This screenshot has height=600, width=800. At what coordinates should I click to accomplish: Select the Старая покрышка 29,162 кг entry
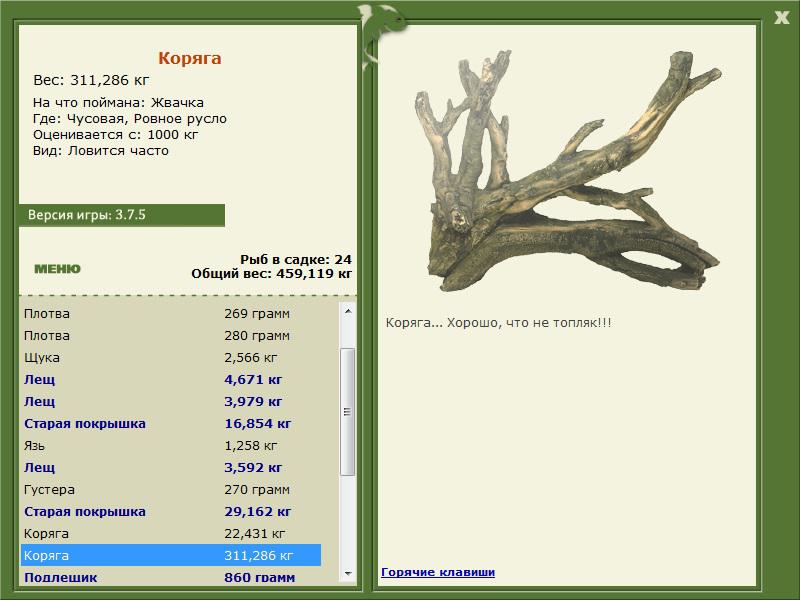coord(171,511)
